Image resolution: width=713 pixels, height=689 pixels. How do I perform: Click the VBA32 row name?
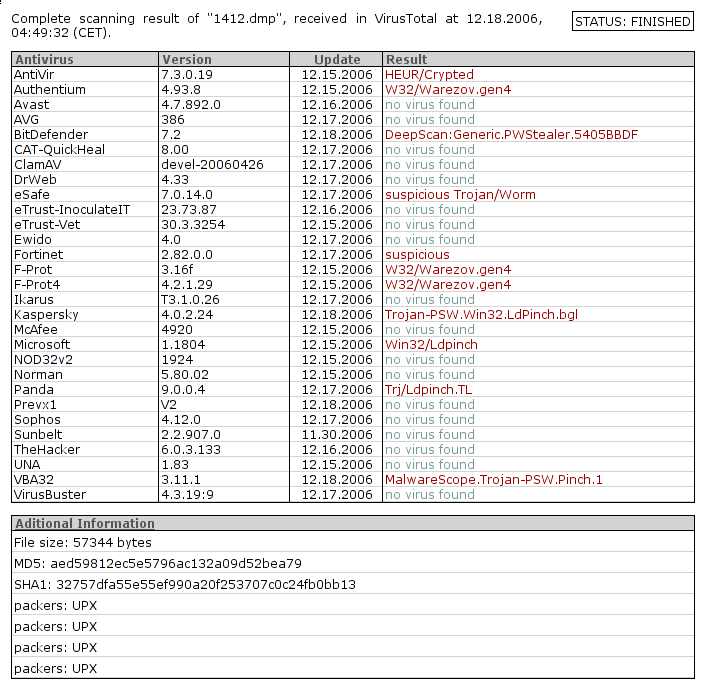point(34,480)
